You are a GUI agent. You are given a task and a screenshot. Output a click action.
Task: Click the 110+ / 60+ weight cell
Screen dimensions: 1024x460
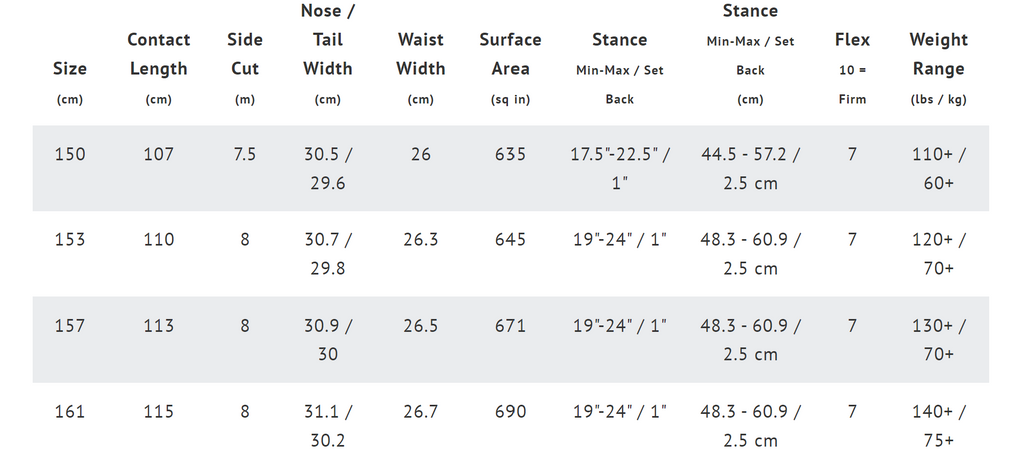pyautogui.click(x=938, y=169)
